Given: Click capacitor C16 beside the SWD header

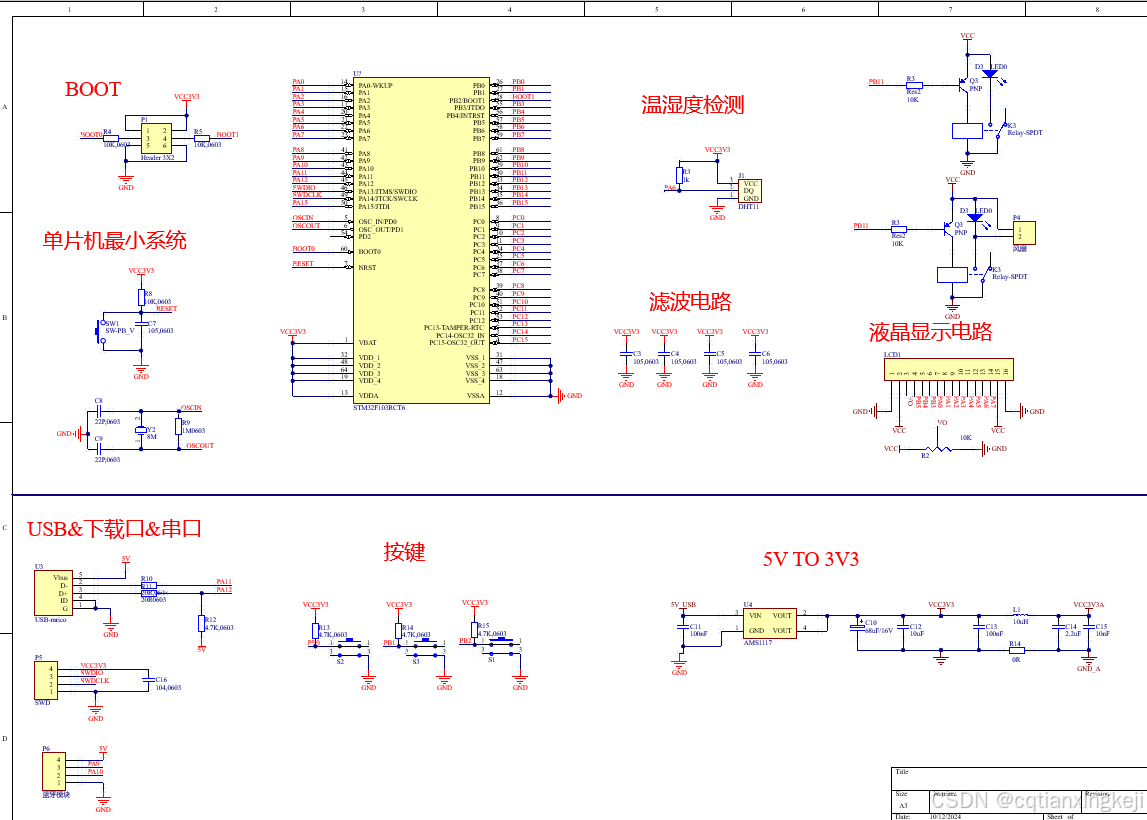Looking at the screenshot, I should pyautogui.click(x=148, y=680).
